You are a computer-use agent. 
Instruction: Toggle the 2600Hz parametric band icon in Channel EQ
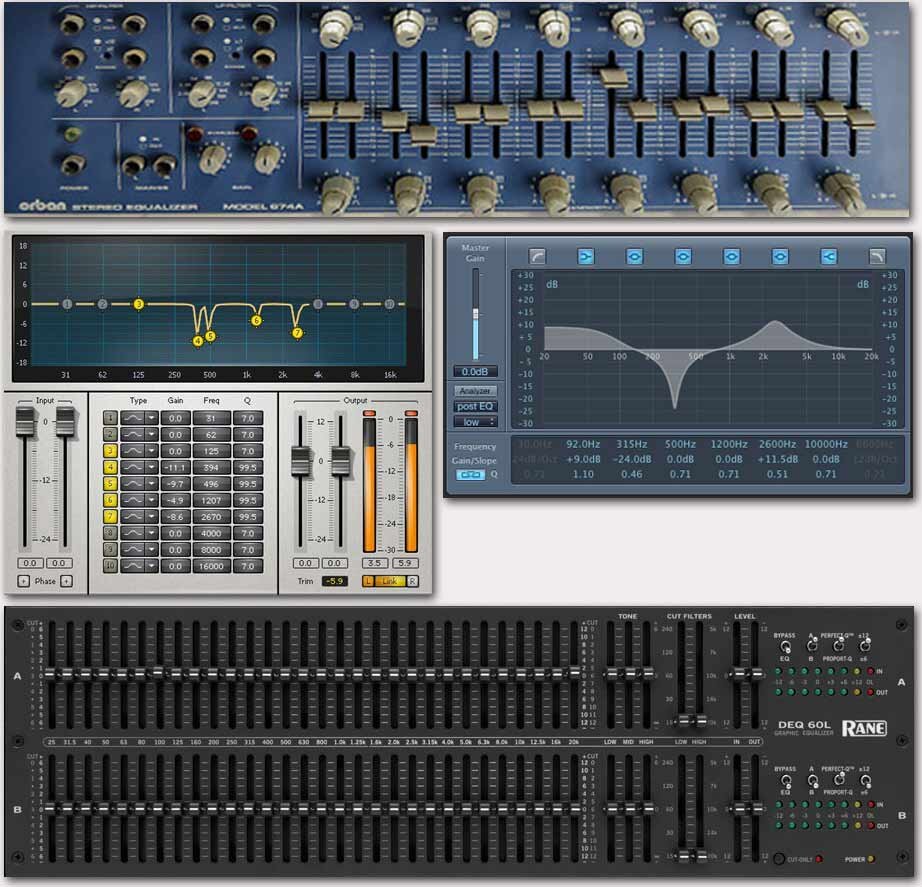click(780, 256)
